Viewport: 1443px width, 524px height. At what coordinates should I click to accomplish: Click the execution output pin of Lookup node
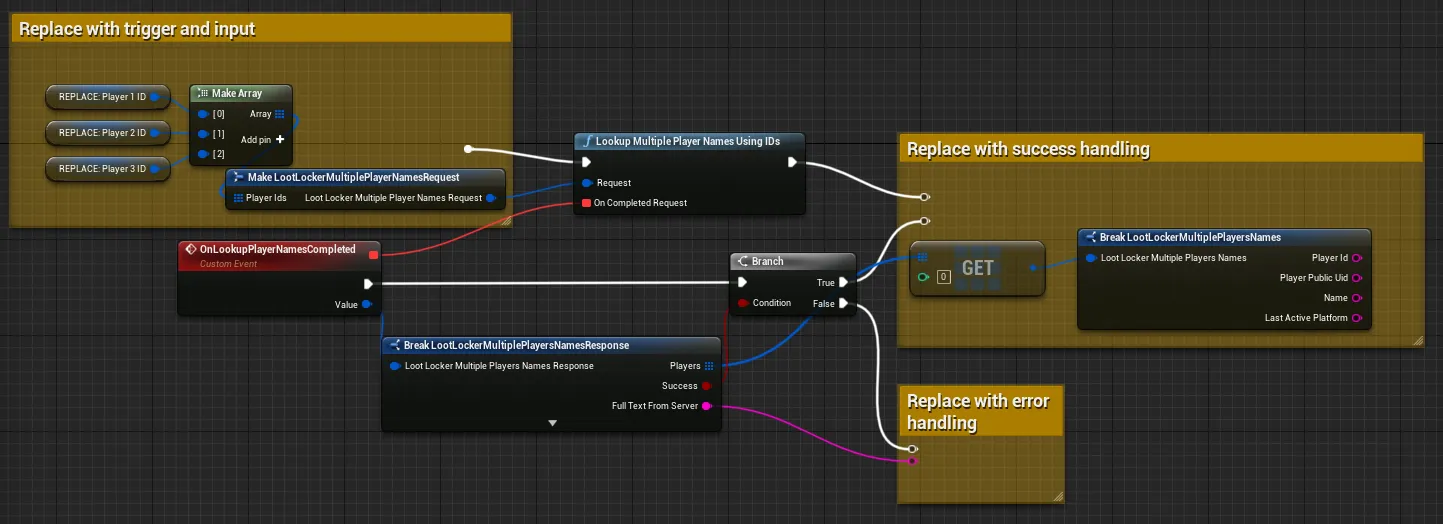coord(792,162)
